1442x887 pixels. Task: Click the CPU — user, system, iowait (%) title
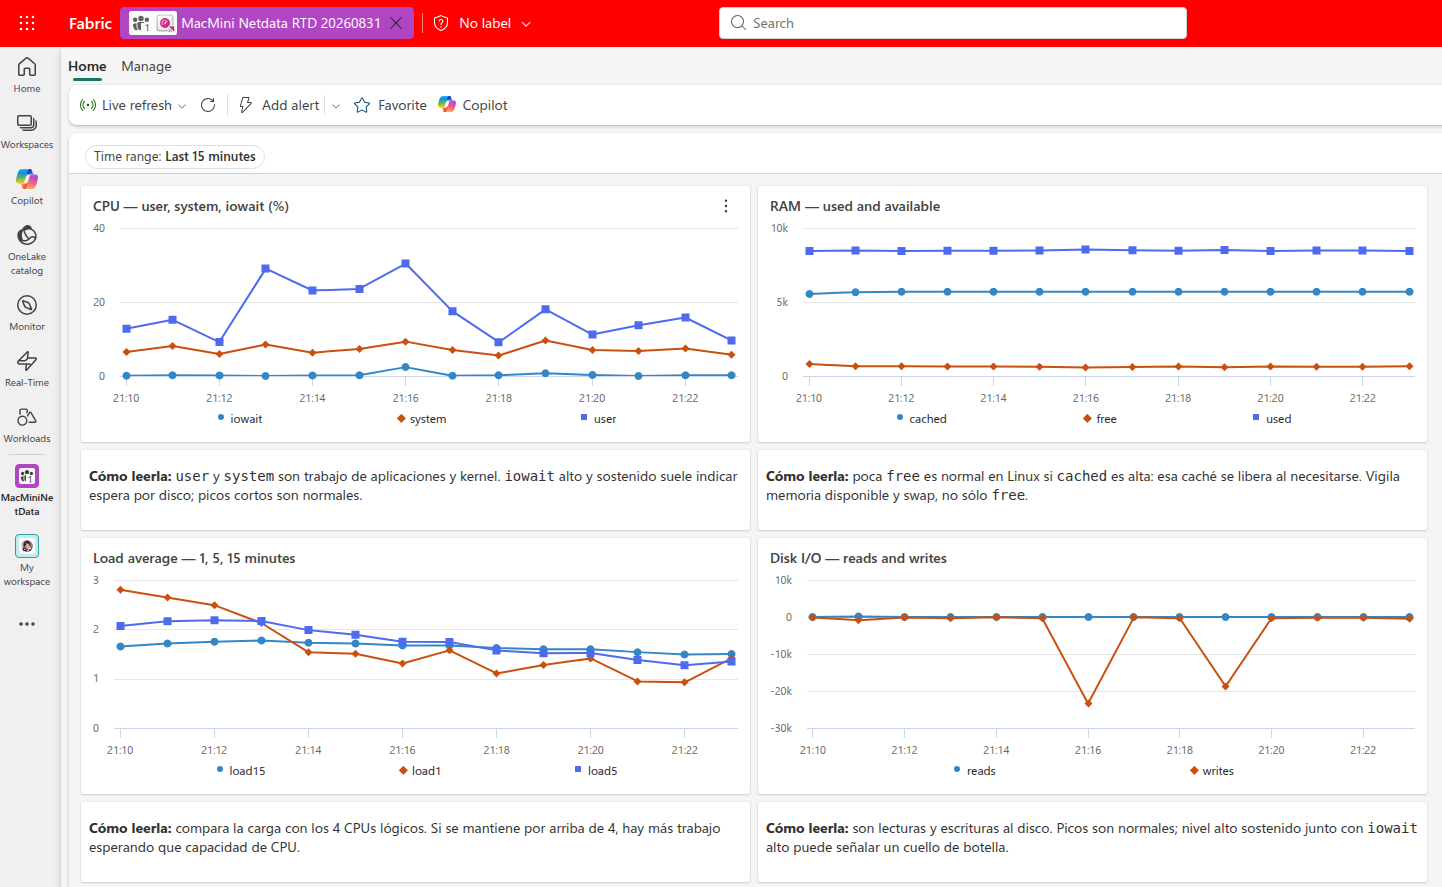[x=191, y=206]
